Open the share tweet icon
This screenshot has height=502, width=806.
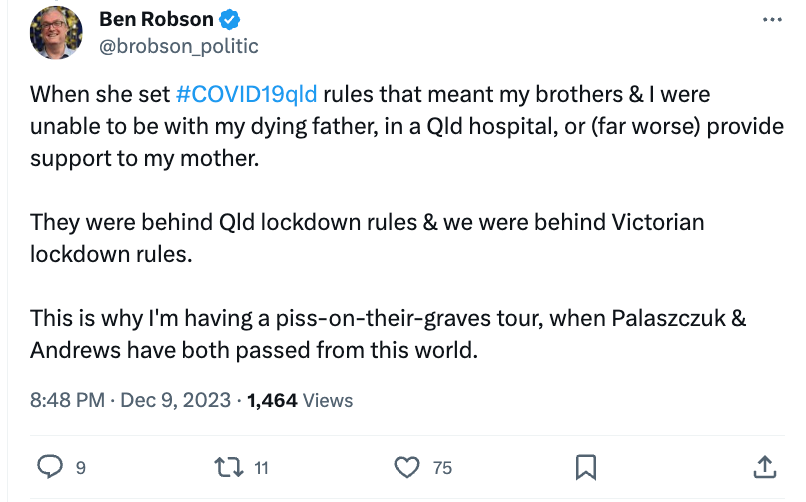pos(763,466)
